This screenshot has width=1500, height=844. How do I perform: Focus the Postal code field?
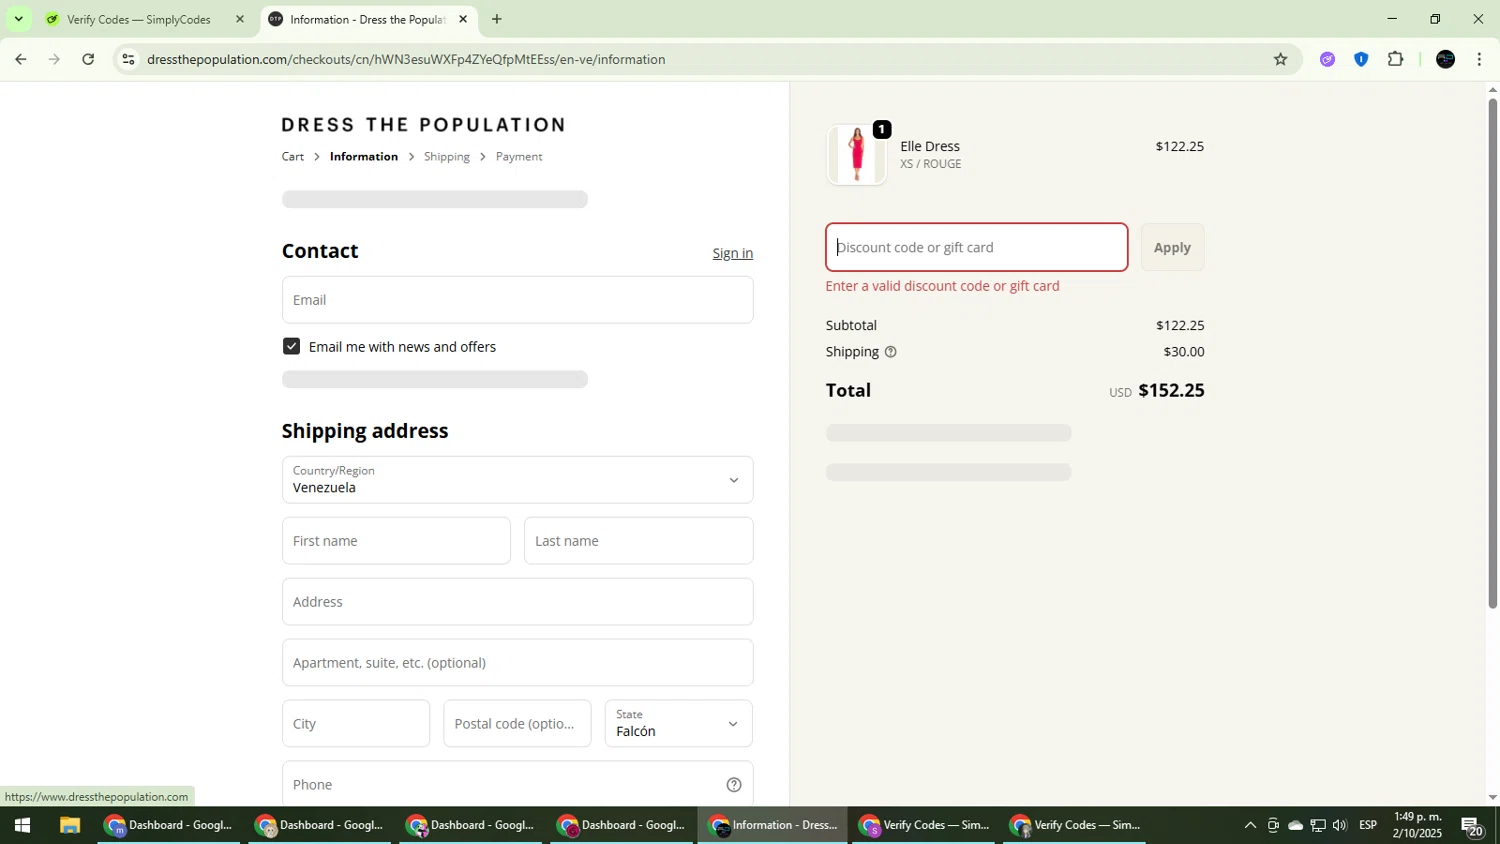click(x=517, y=724)
